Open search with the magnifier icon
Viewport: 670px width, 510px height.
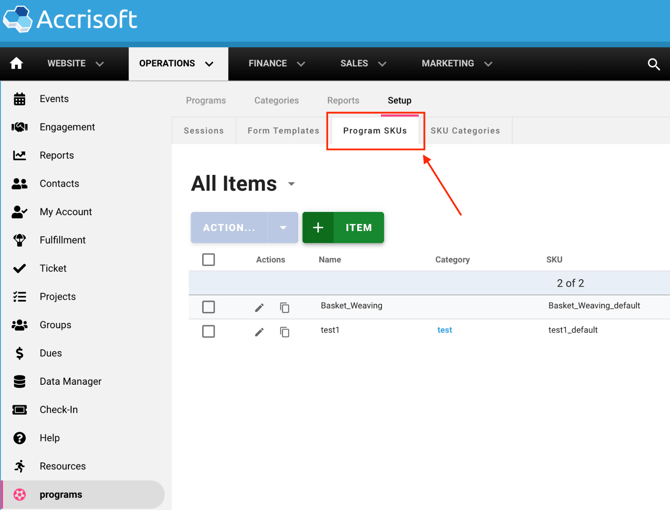click(653, 64)
